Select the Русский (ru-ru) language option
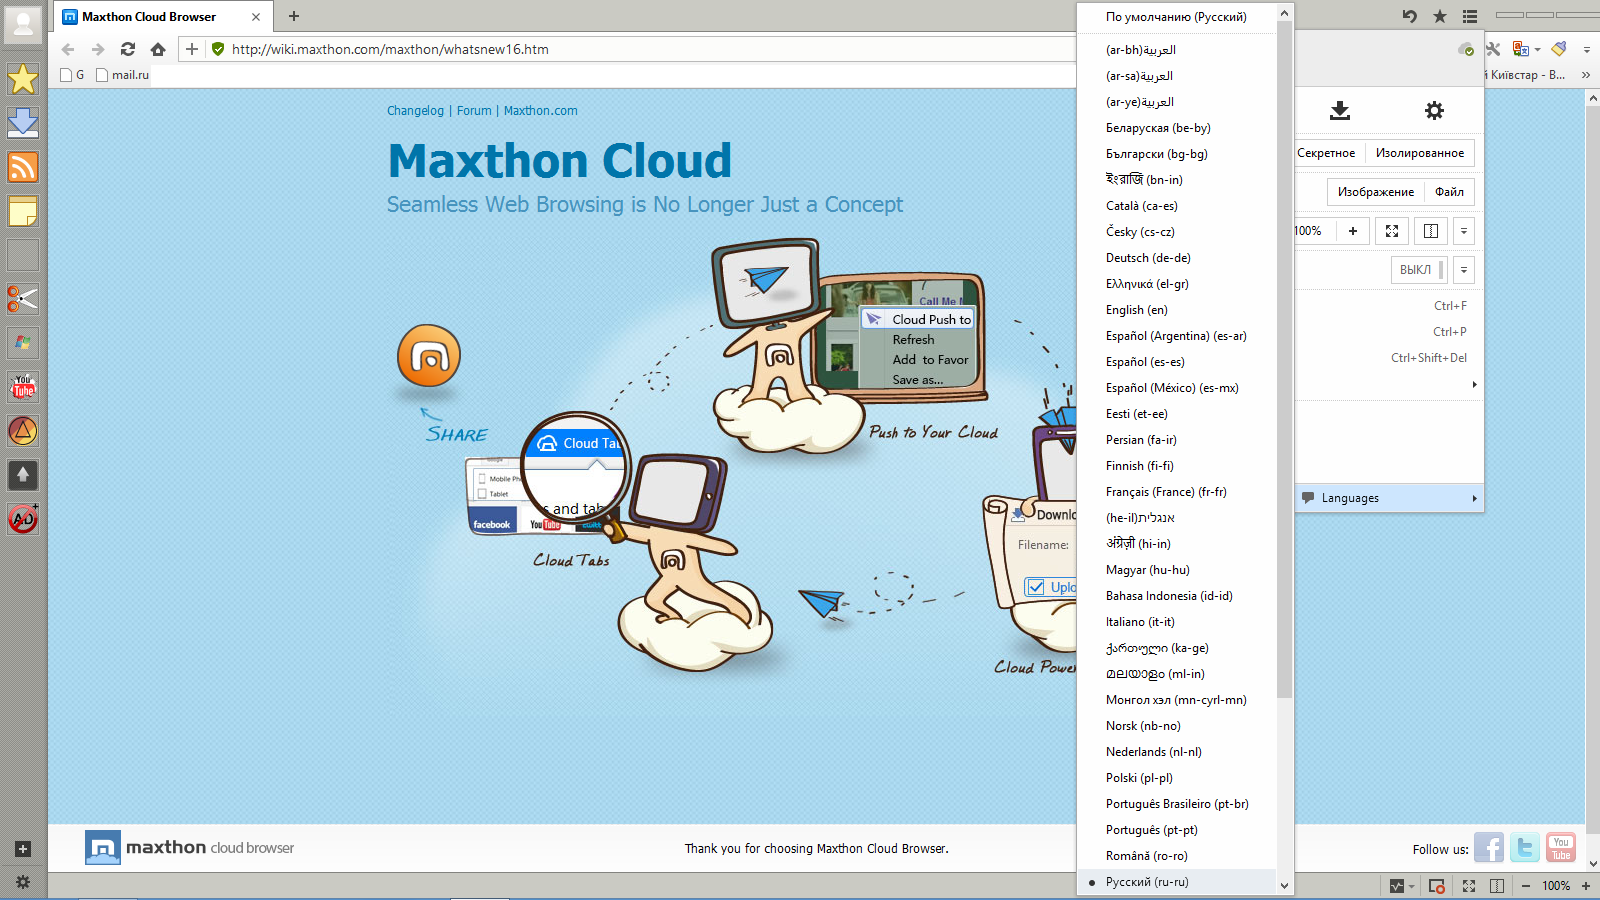Screen dimensions: 1600x900 point(1147,882)
